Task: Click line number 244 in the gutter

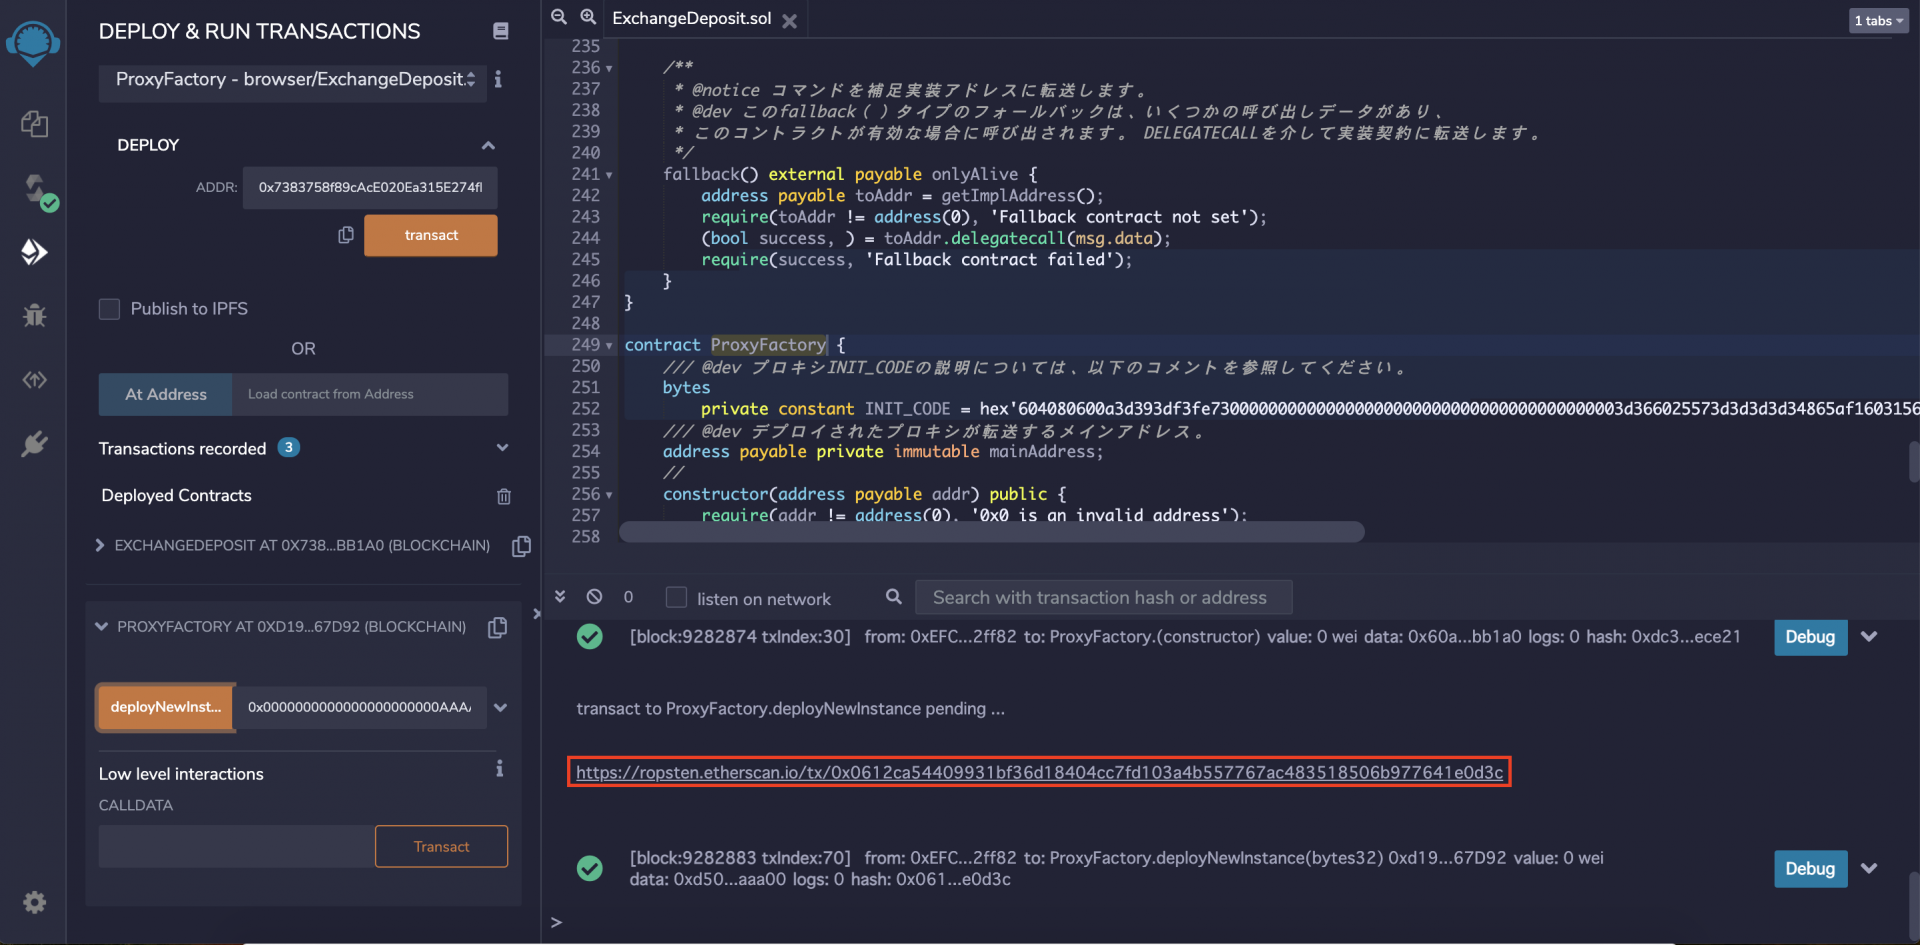Action: [x=585, y=238]
